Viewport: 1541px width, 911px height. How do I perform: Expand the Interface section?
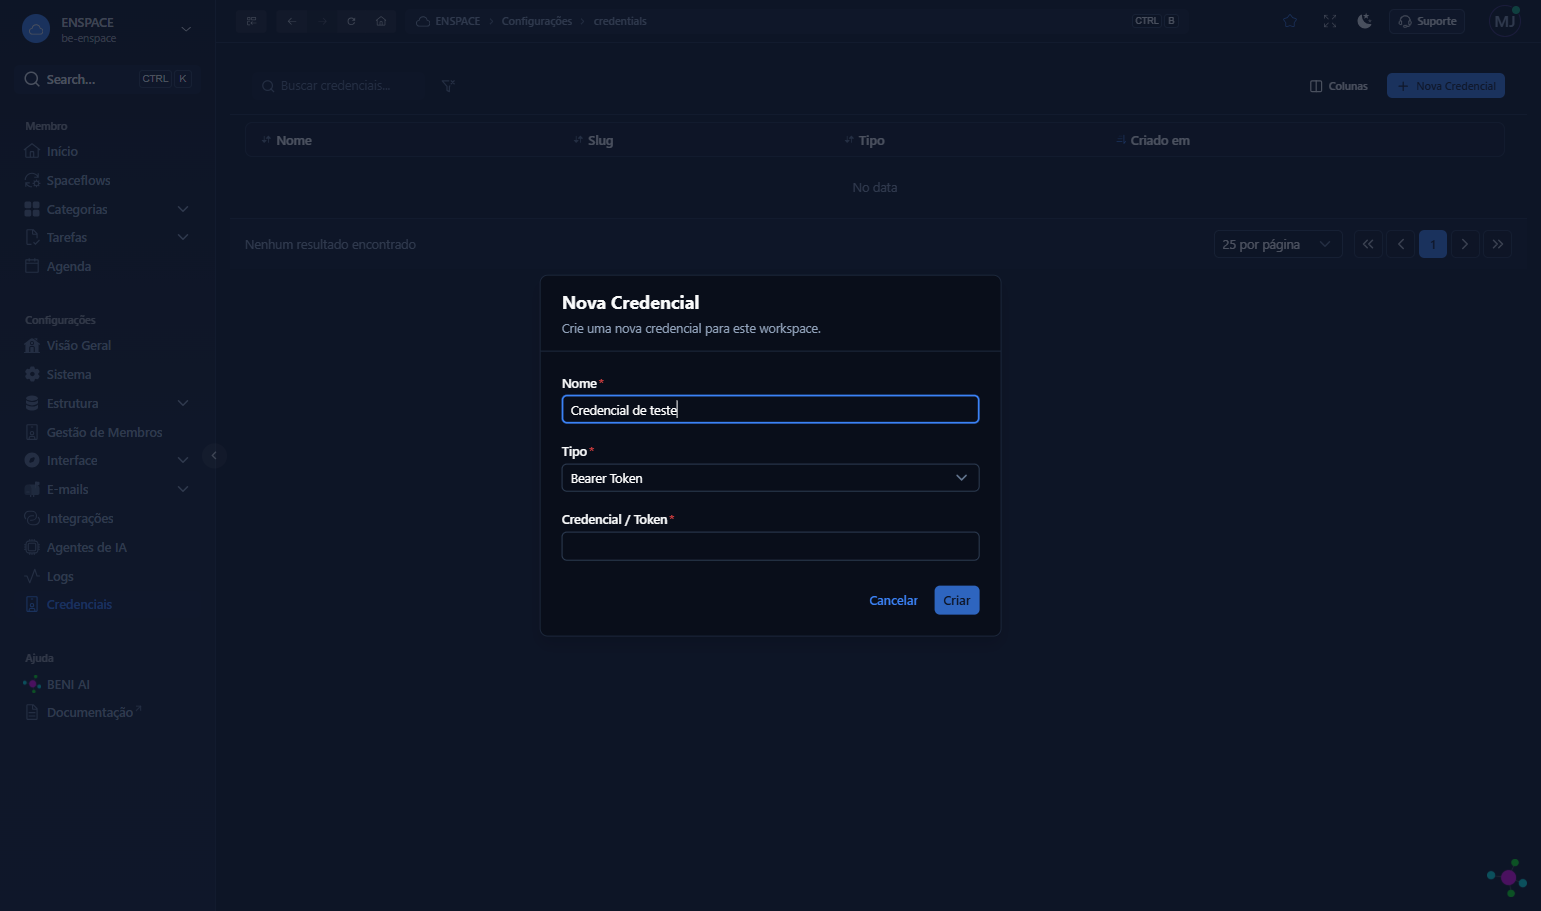coord(183,460)
